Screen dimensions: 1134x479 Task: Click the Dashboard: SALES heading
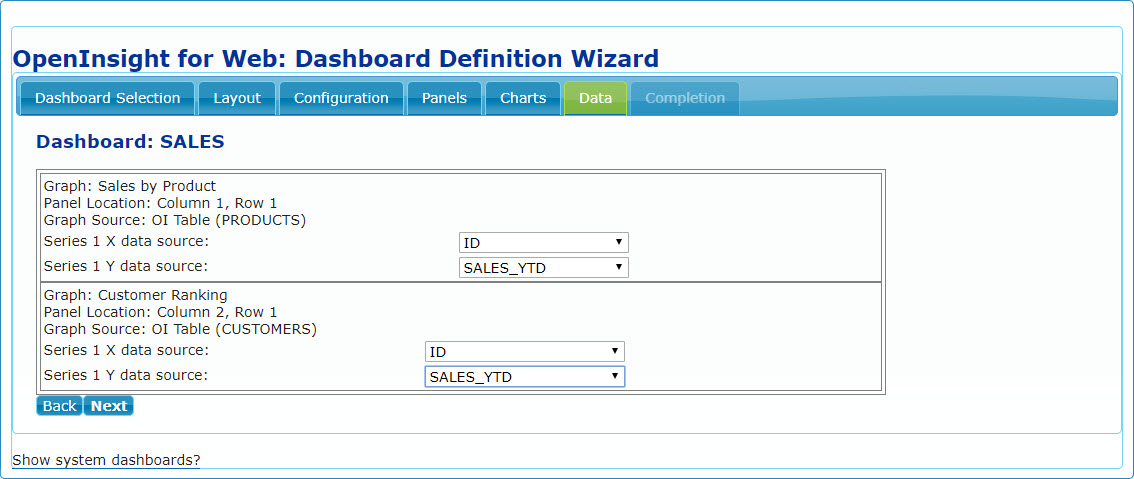pyautogui.click(x=130, y=142)
